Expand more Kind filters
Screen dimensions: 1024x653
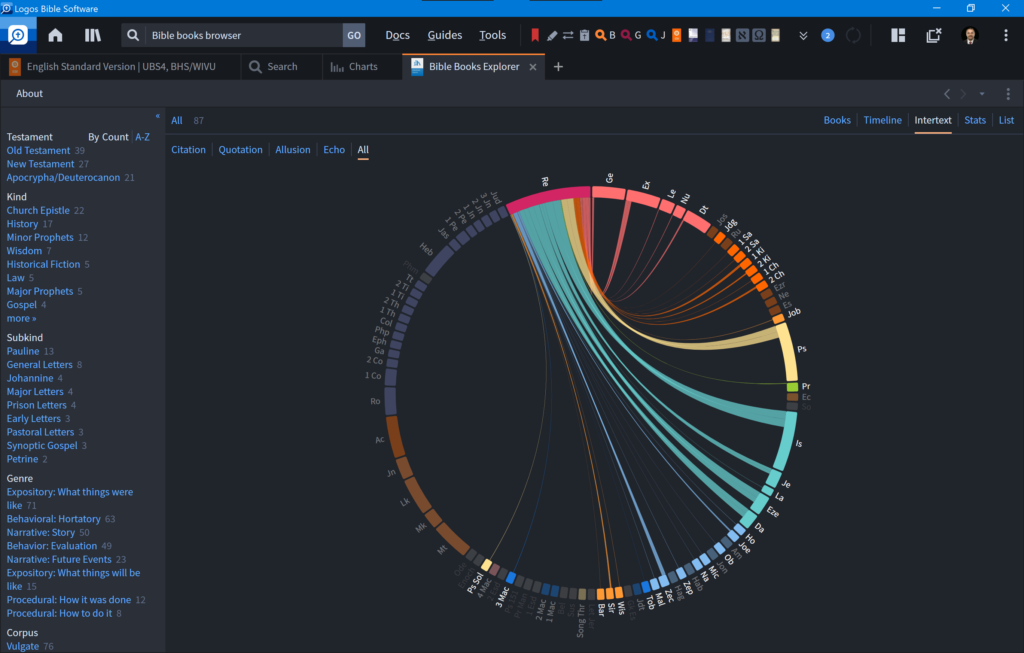point(22,319)
